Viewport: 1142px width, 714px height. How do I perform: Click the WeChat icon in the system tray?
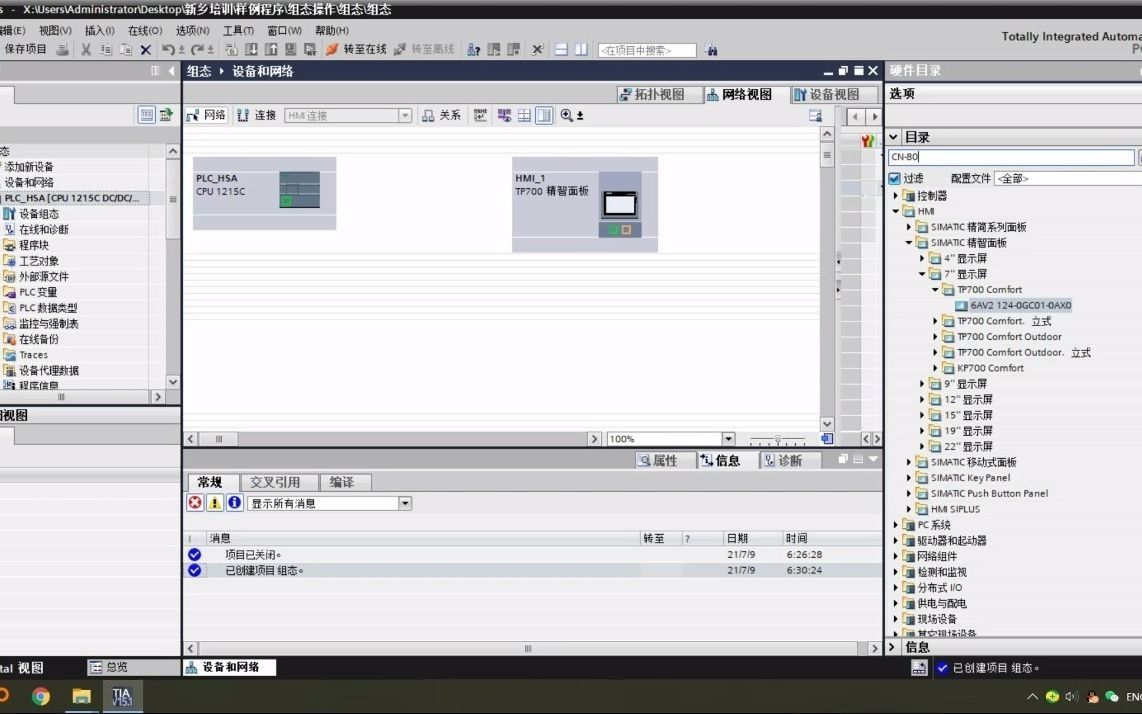(1111, 697)
